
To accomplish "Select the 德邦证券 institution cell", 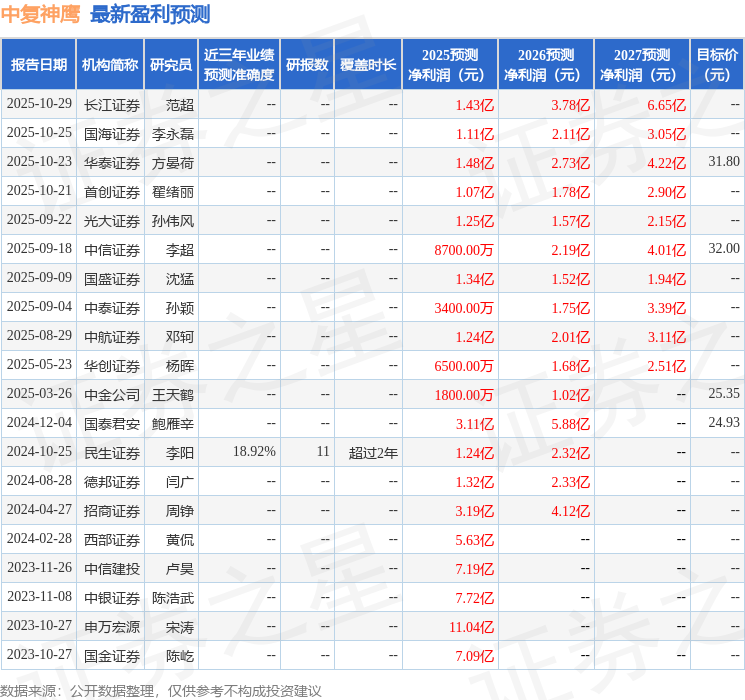I will [x=112, y=482].
